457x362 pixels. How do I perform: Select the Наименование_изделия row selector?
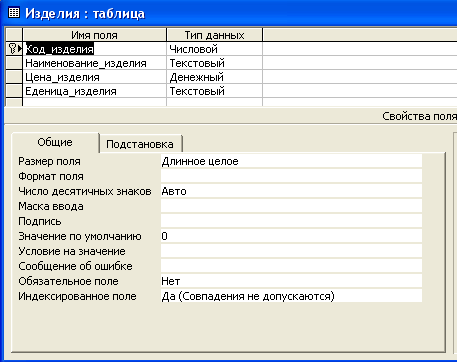[14, 63]
